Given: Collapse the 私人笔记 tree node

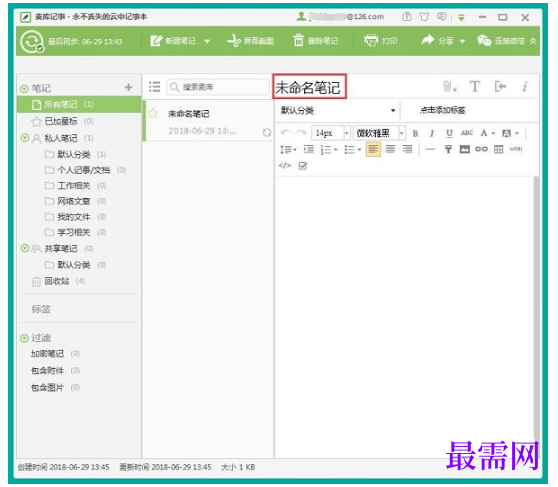Looking at the screenshot, I should pos(25,138).
